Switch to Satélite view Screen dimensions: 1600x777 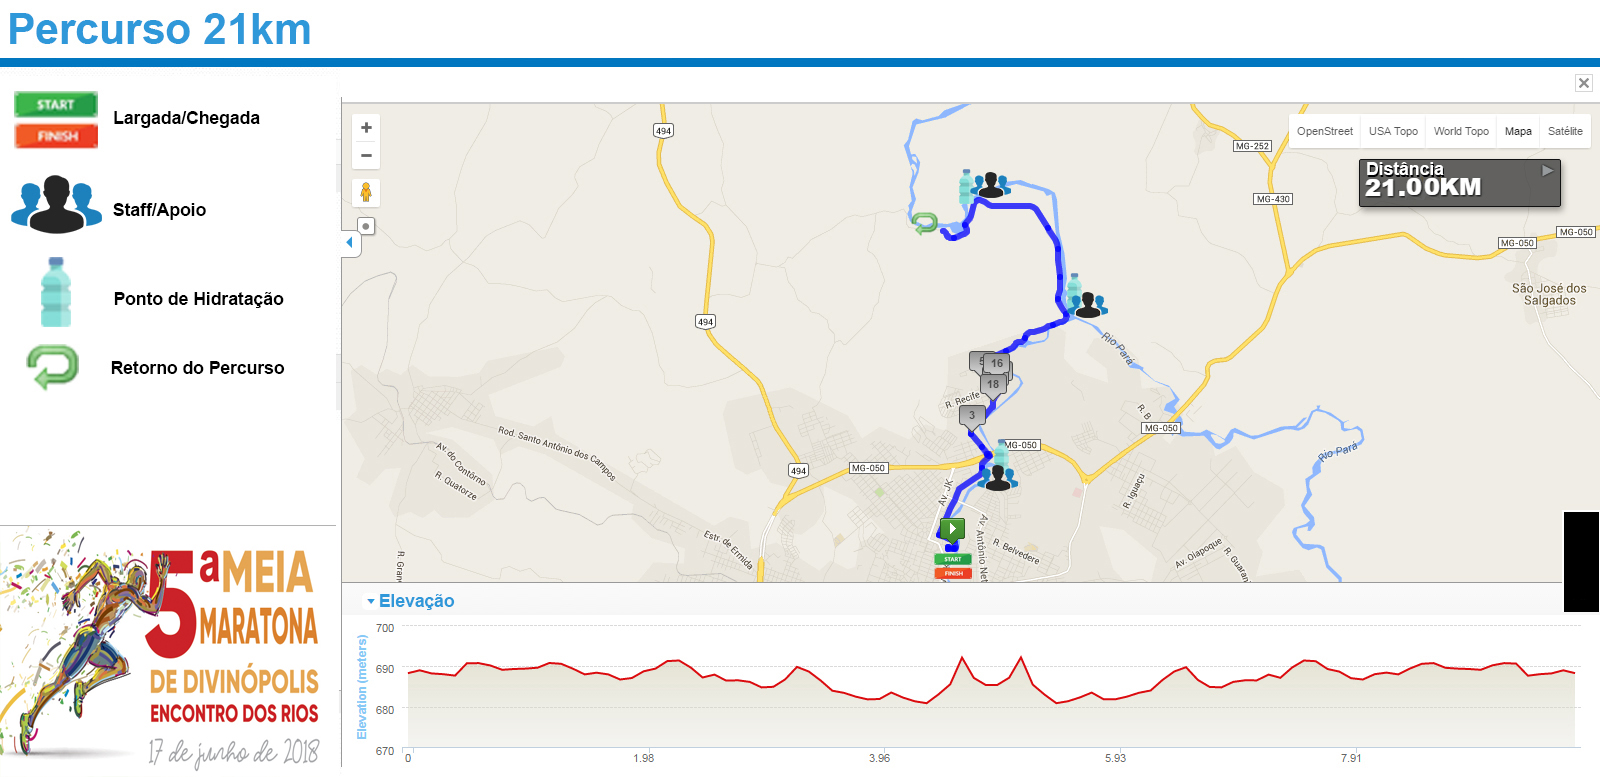[1565, 131]
